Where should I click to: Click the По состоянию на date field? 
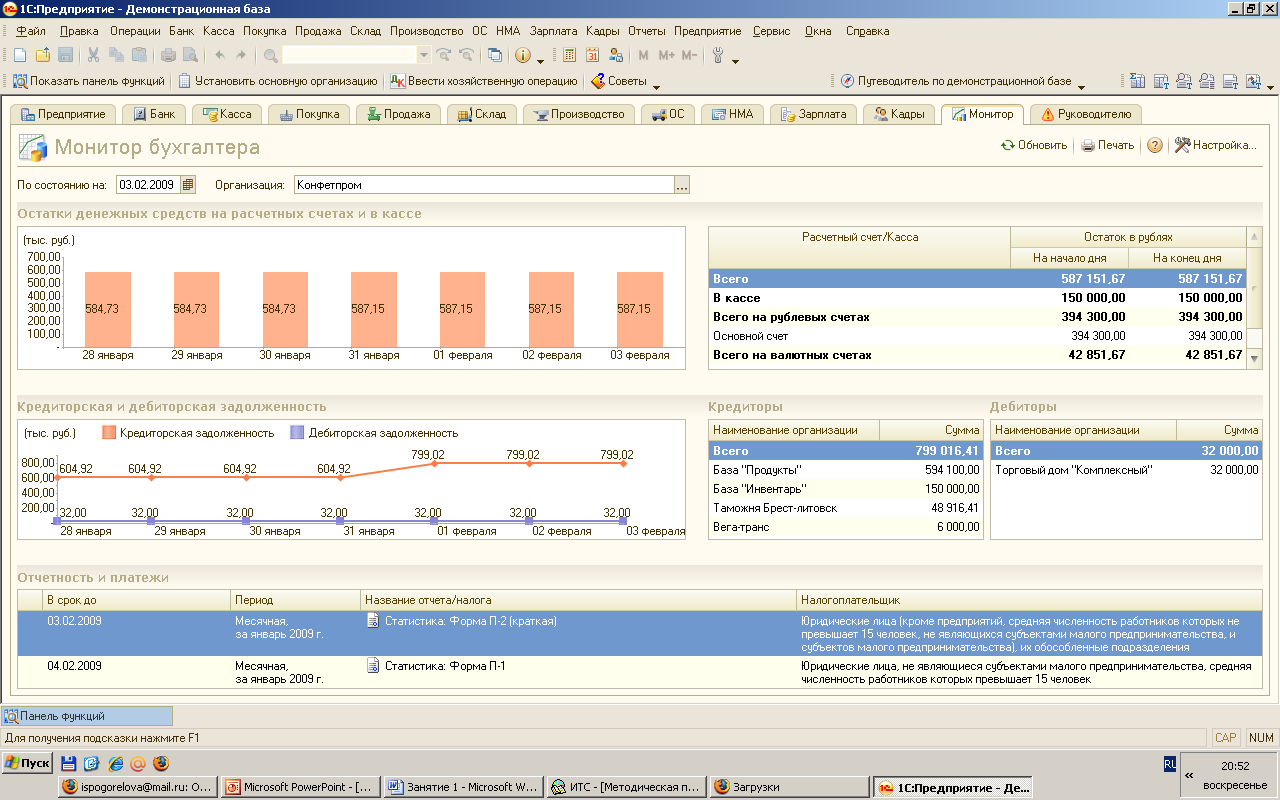148,185
